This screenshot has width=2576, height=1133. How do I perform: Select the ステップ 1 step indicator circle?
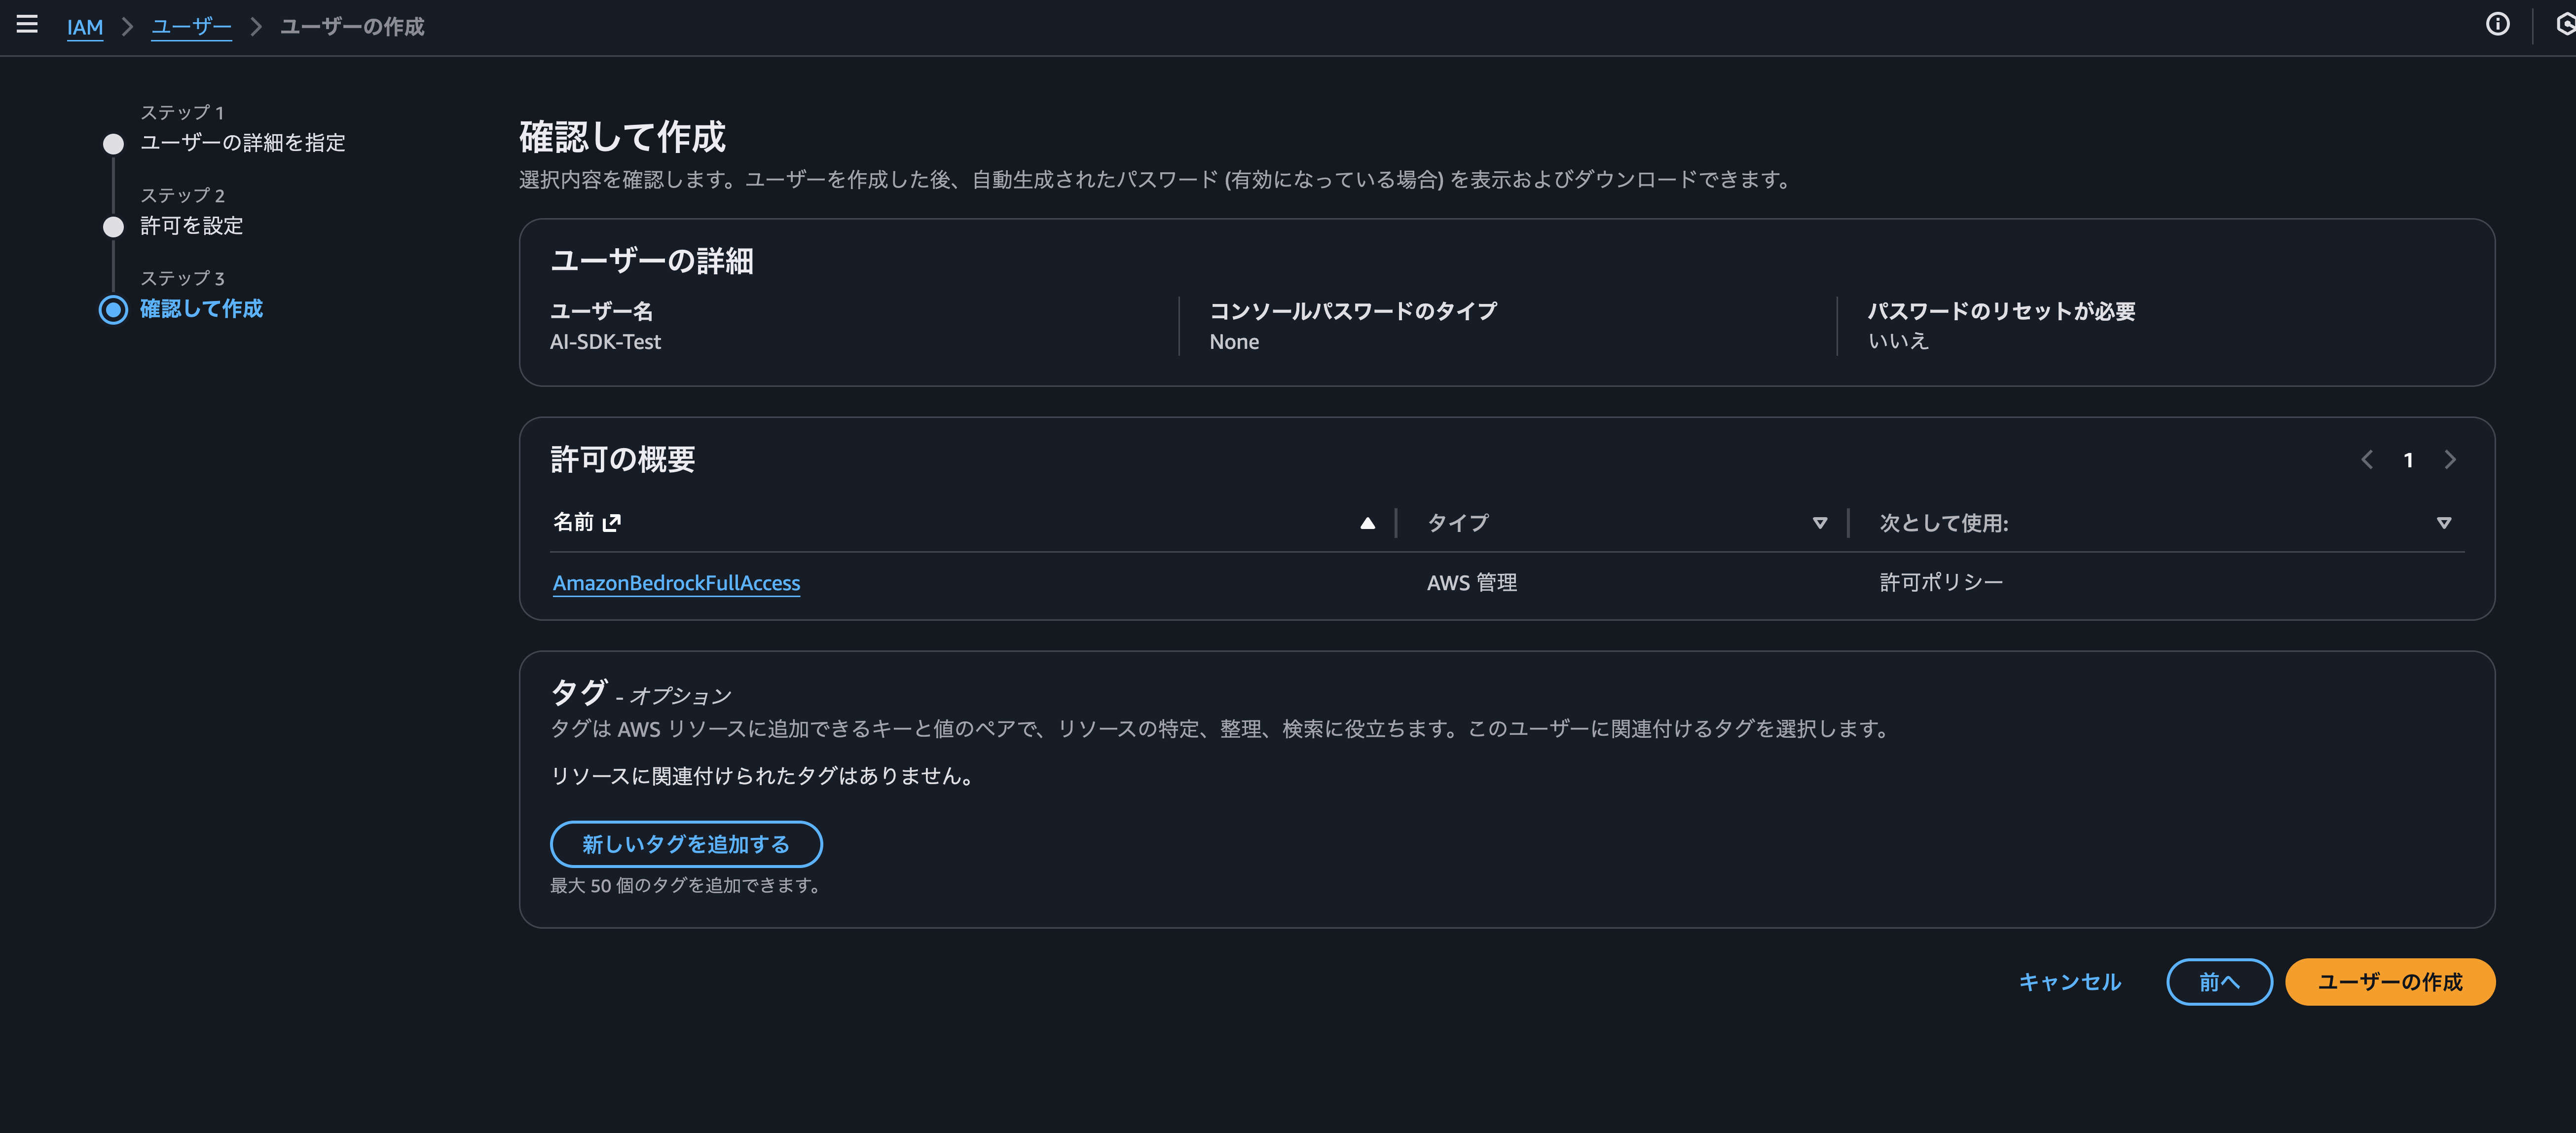pyautogui.click(x=113, y=143)
